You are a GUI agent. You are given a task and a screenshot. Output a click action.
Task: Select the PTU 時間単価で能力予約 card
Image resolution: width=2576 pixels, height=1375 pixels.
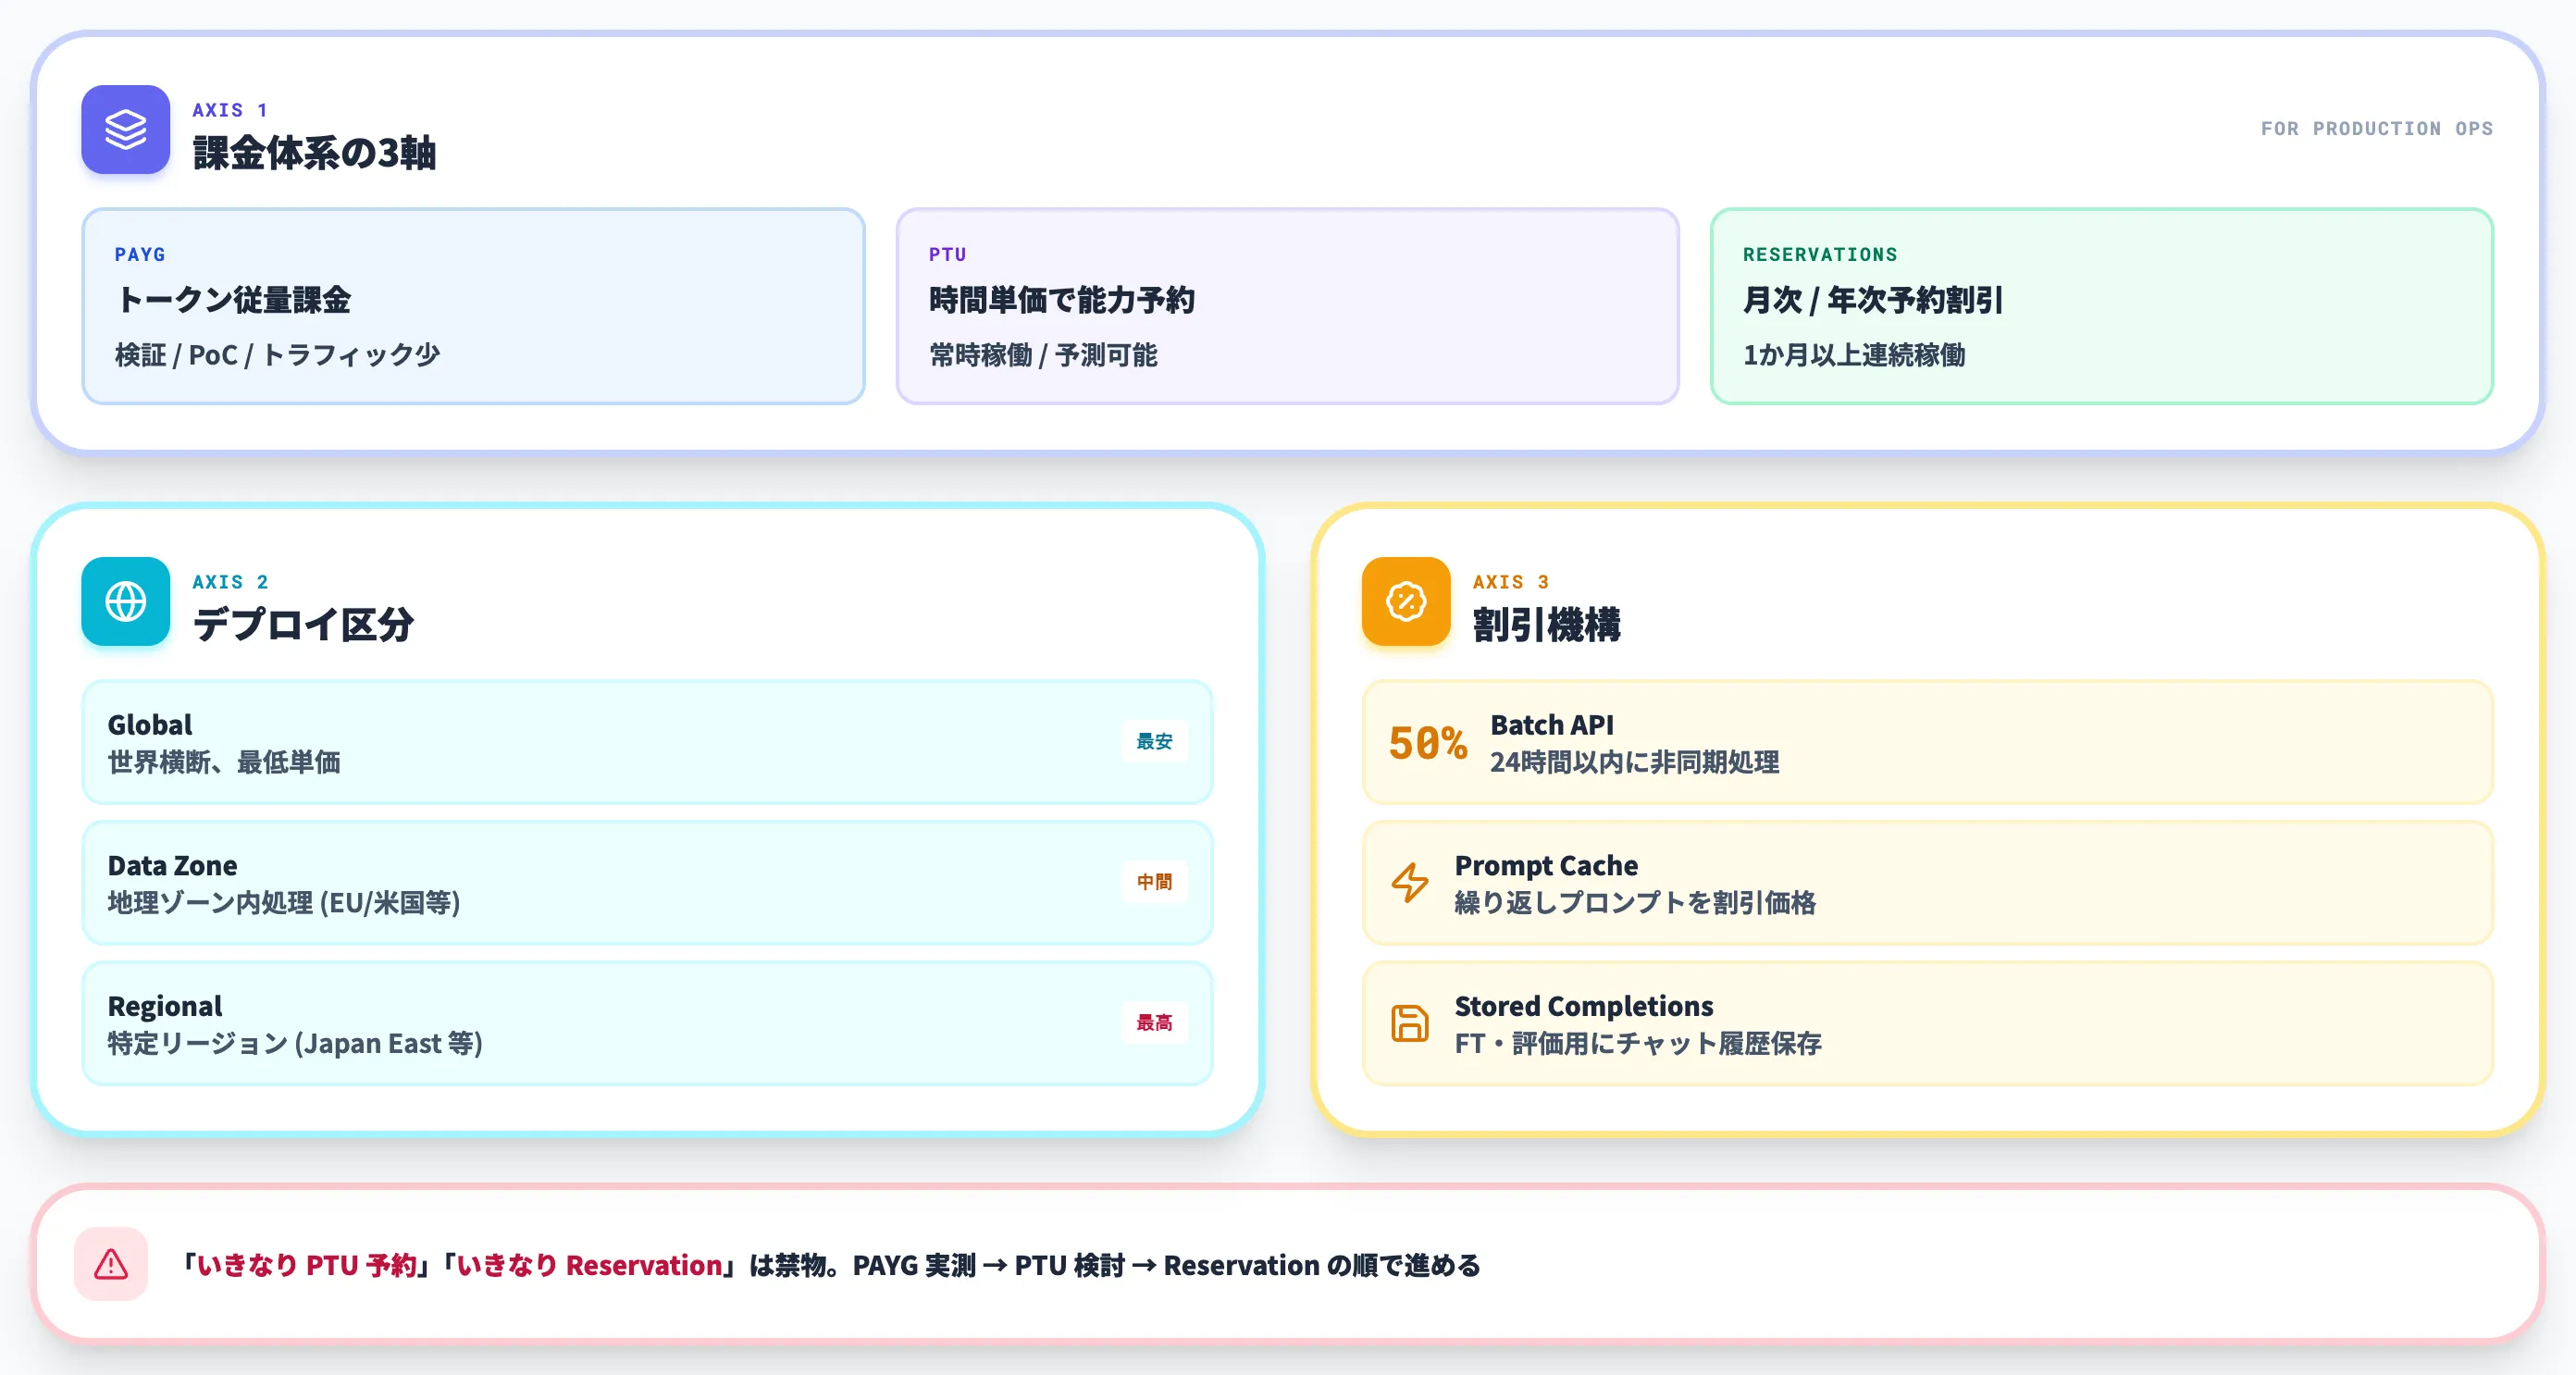(x=1288, y=306)
